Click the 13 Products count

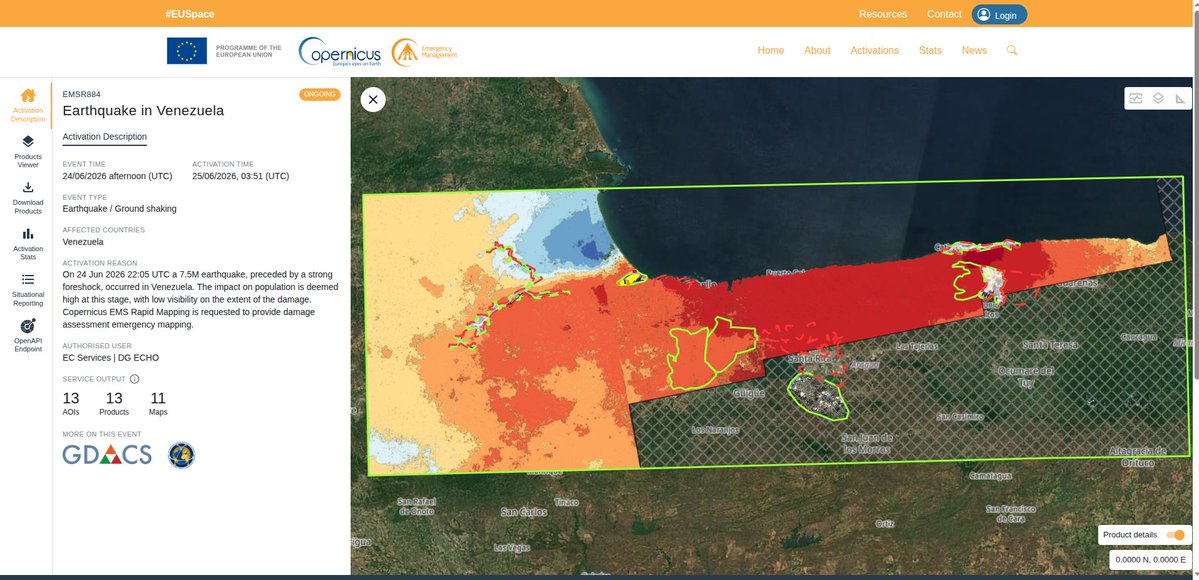114,403
